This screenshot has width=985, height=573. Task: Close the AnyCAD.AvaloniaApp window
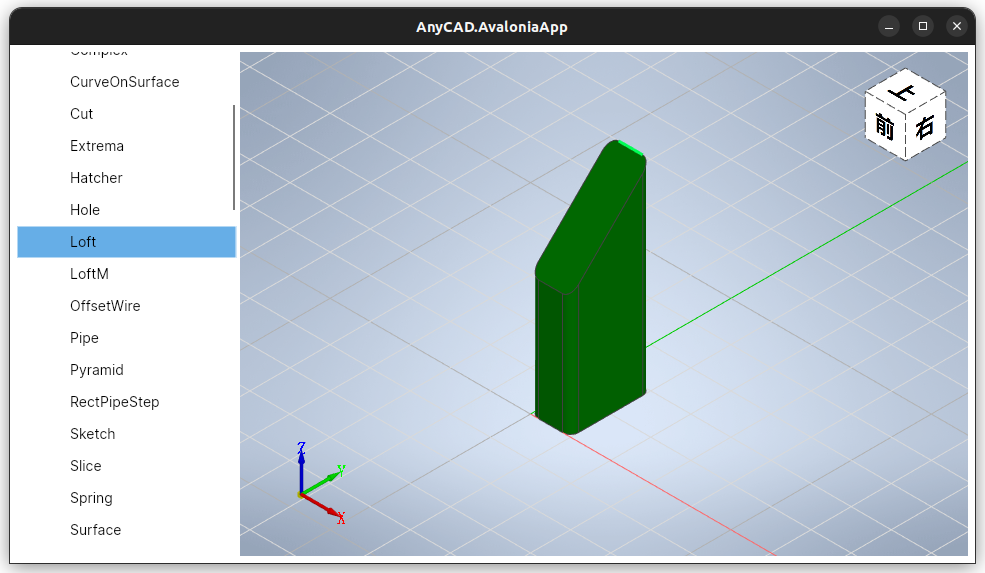957,26
